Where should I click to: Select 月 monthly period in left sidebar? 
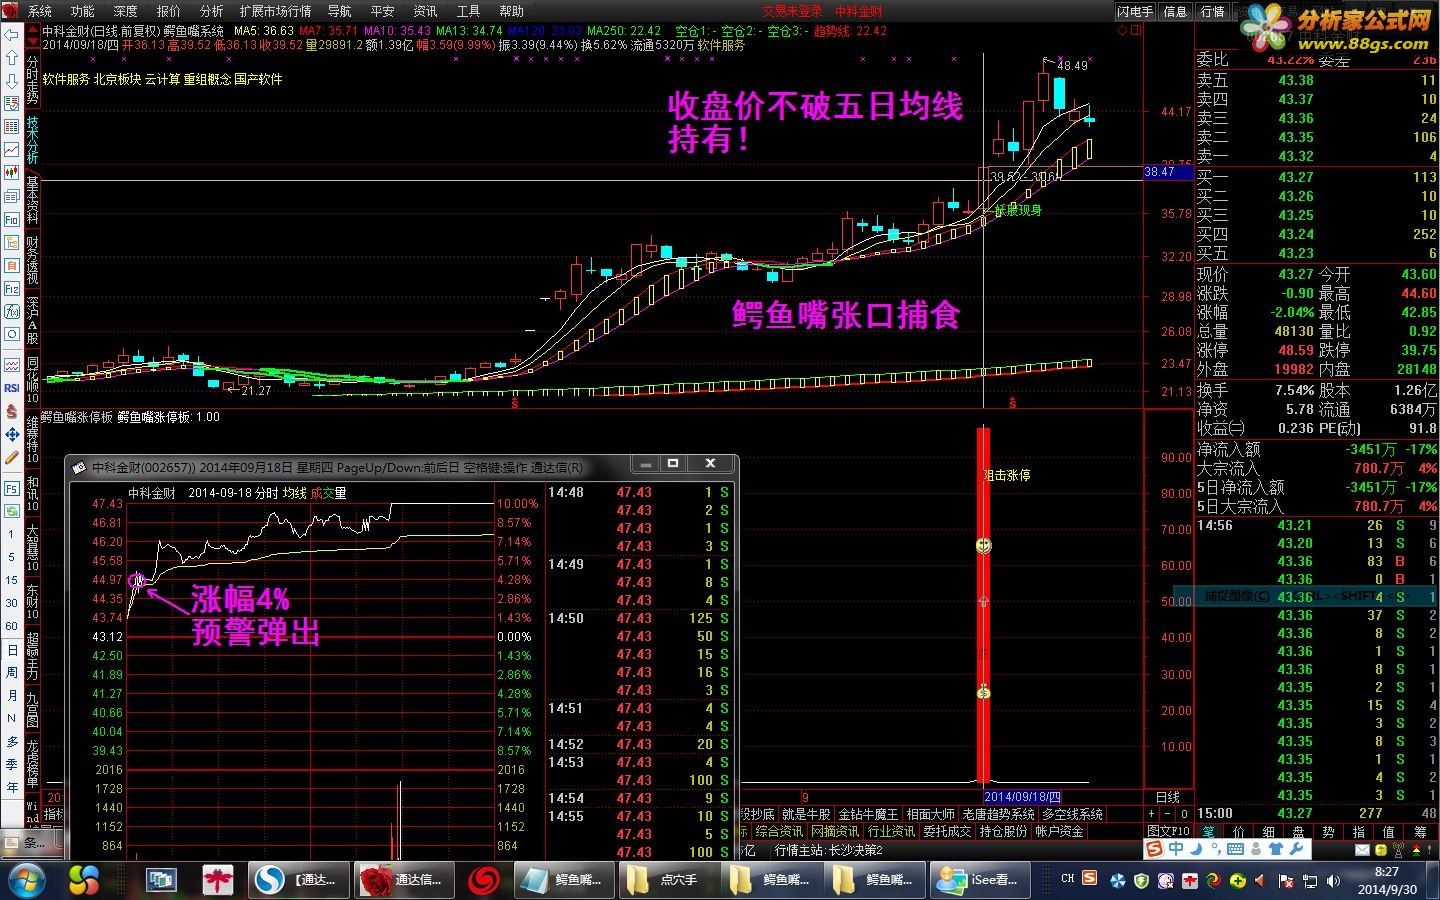coord(12,695)
